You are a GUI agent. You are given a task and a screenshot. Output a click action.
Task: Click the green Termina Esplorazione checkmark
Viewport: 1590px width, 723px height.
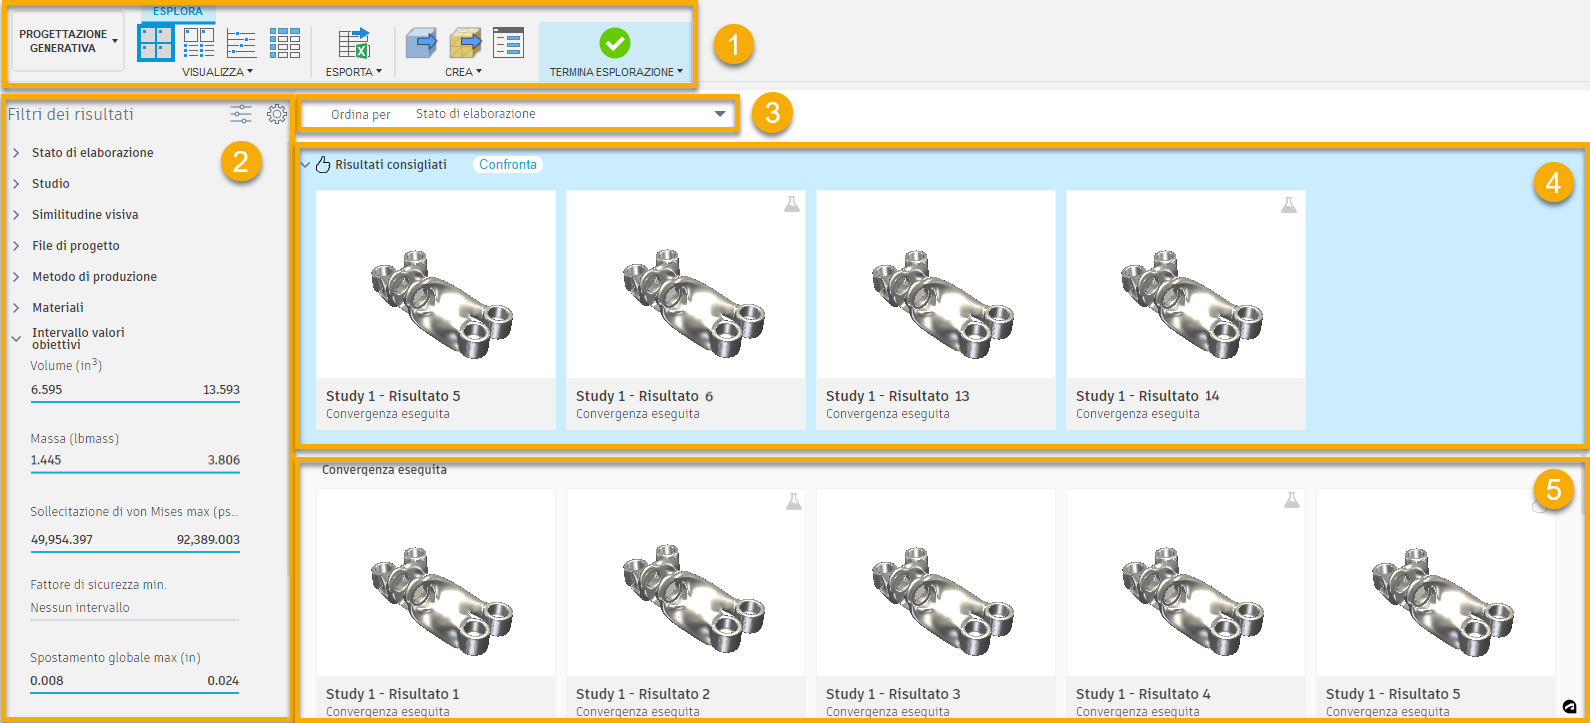click(615, 43)
